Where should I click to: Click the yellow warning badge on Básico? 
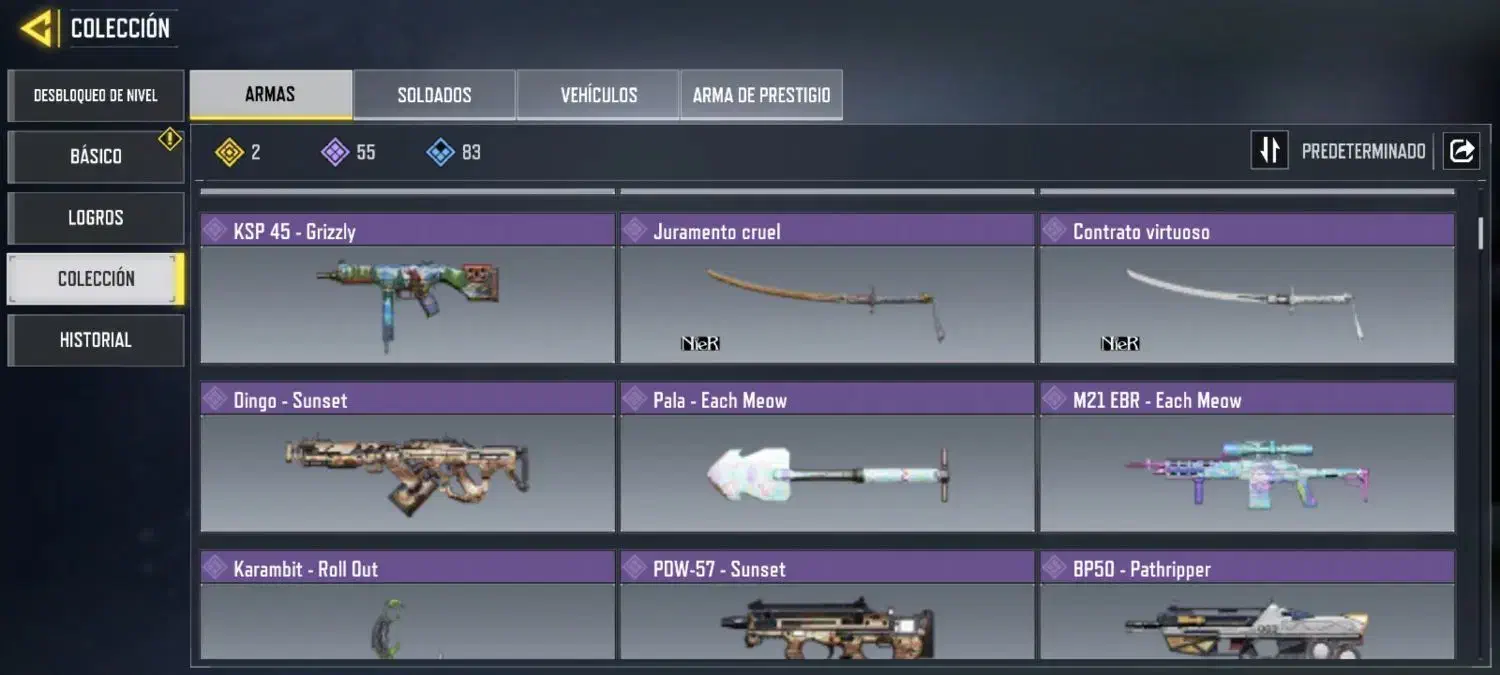coord(170,139)
